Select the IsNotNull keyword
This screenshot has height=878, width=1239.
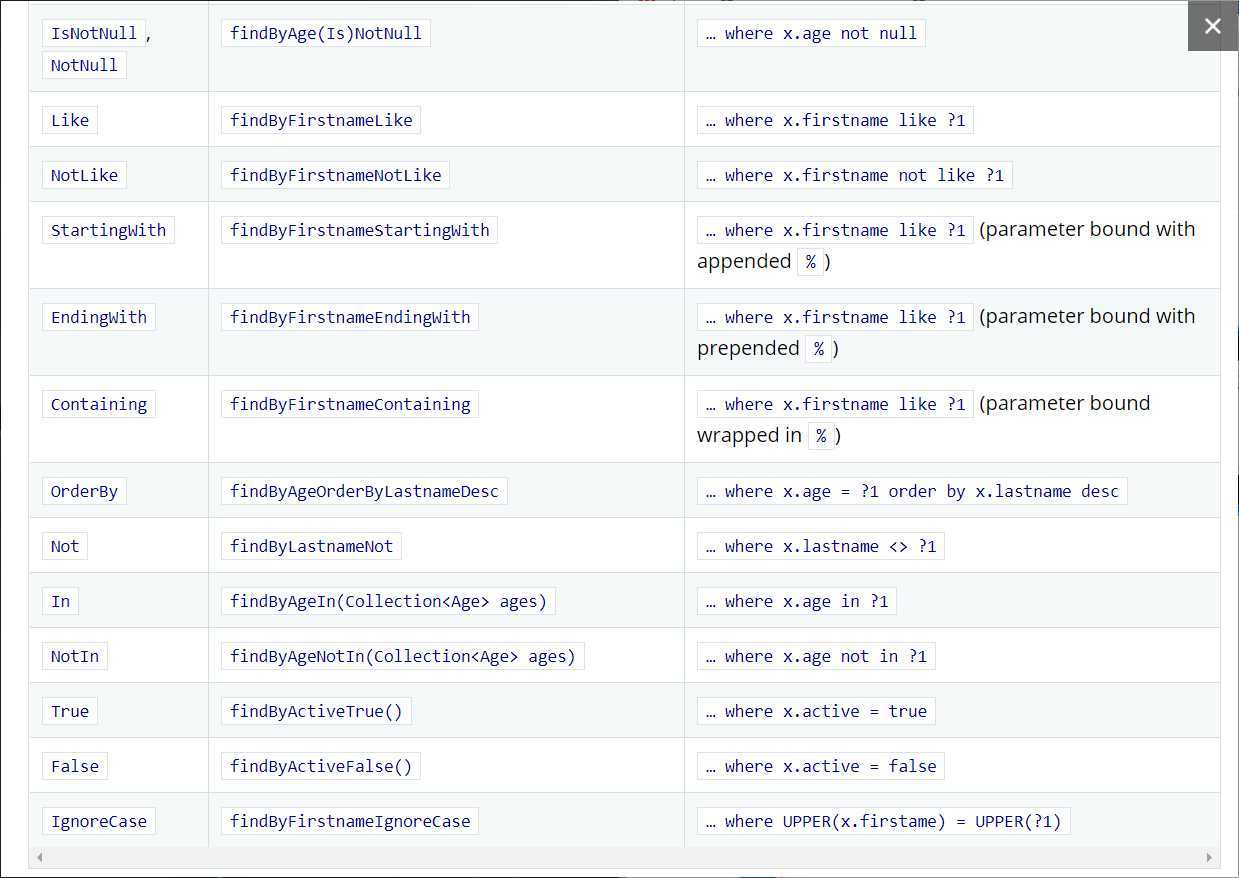pos(94,33)
